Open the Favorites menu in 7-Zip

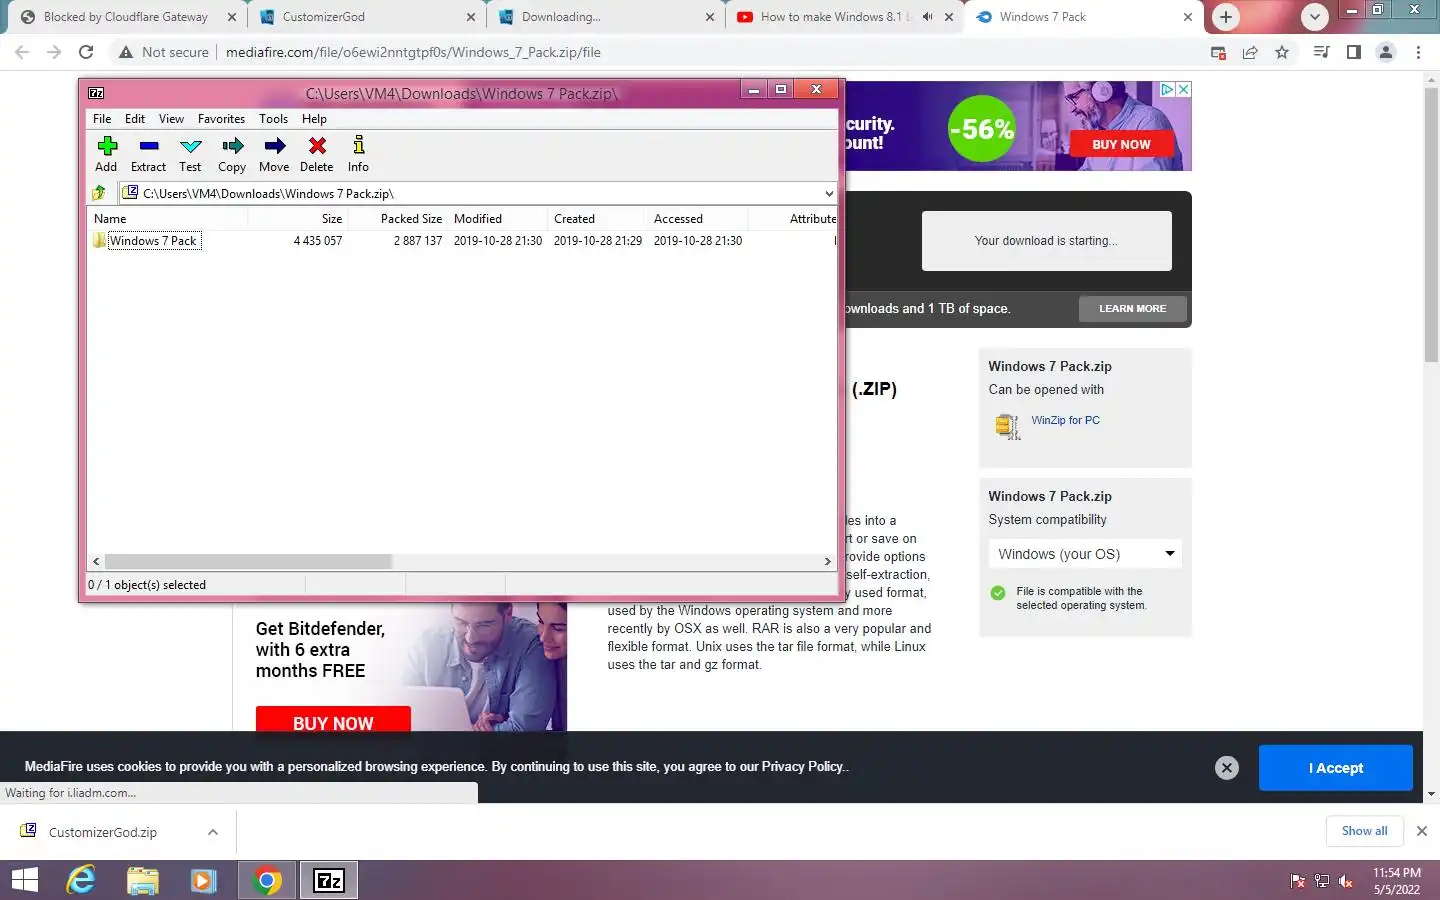pyautogui.click(x=221, y=118)
